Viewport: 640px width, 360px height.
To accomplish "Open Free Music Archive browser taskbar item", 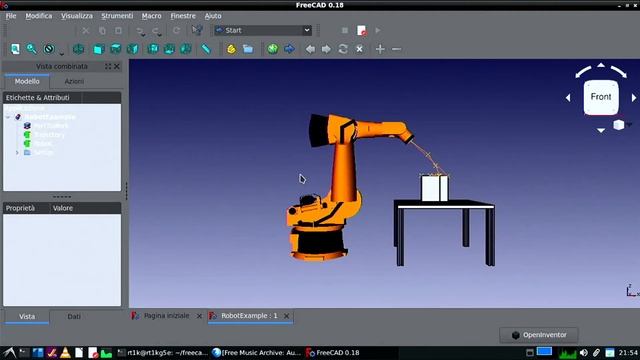I will point(257,353).
